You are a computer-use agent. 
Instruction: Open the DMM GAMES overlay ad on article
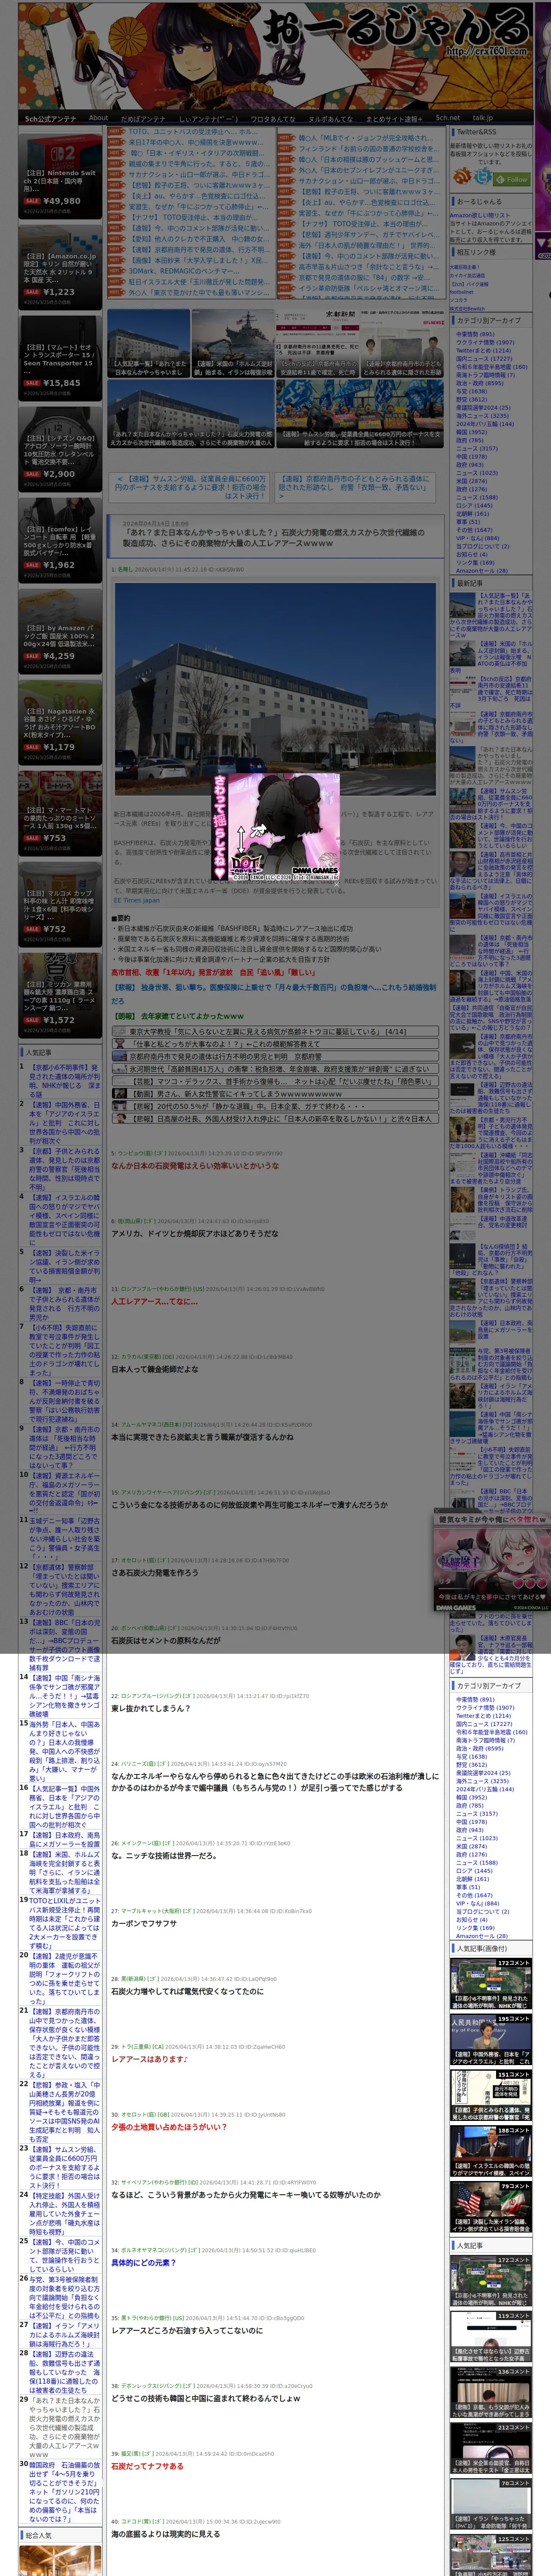point(275,826)
